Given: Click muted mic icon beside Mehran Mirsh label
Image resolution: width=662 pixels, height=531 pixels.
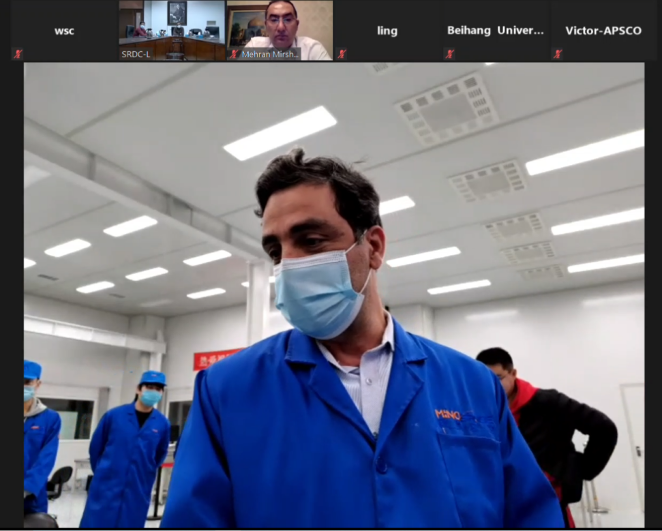Looking at the screenshot, I should 233,54.
